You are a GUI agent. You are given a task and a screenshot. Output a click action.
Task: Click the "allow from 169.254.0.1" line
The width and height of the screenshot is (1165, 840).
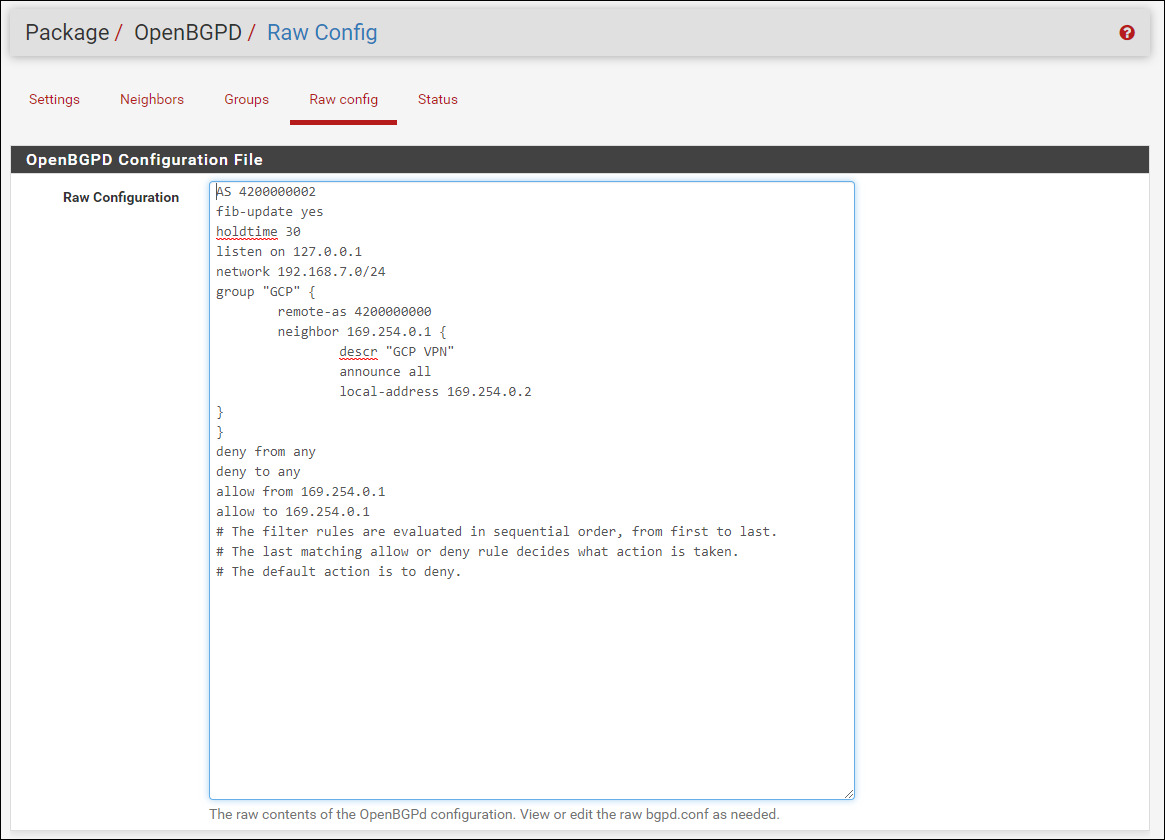click(301, 492)
